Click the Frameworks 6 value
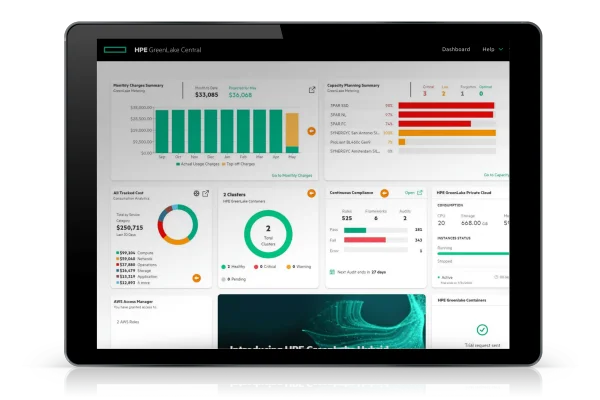The image size is (600, 400). click(x=376, y=218)
